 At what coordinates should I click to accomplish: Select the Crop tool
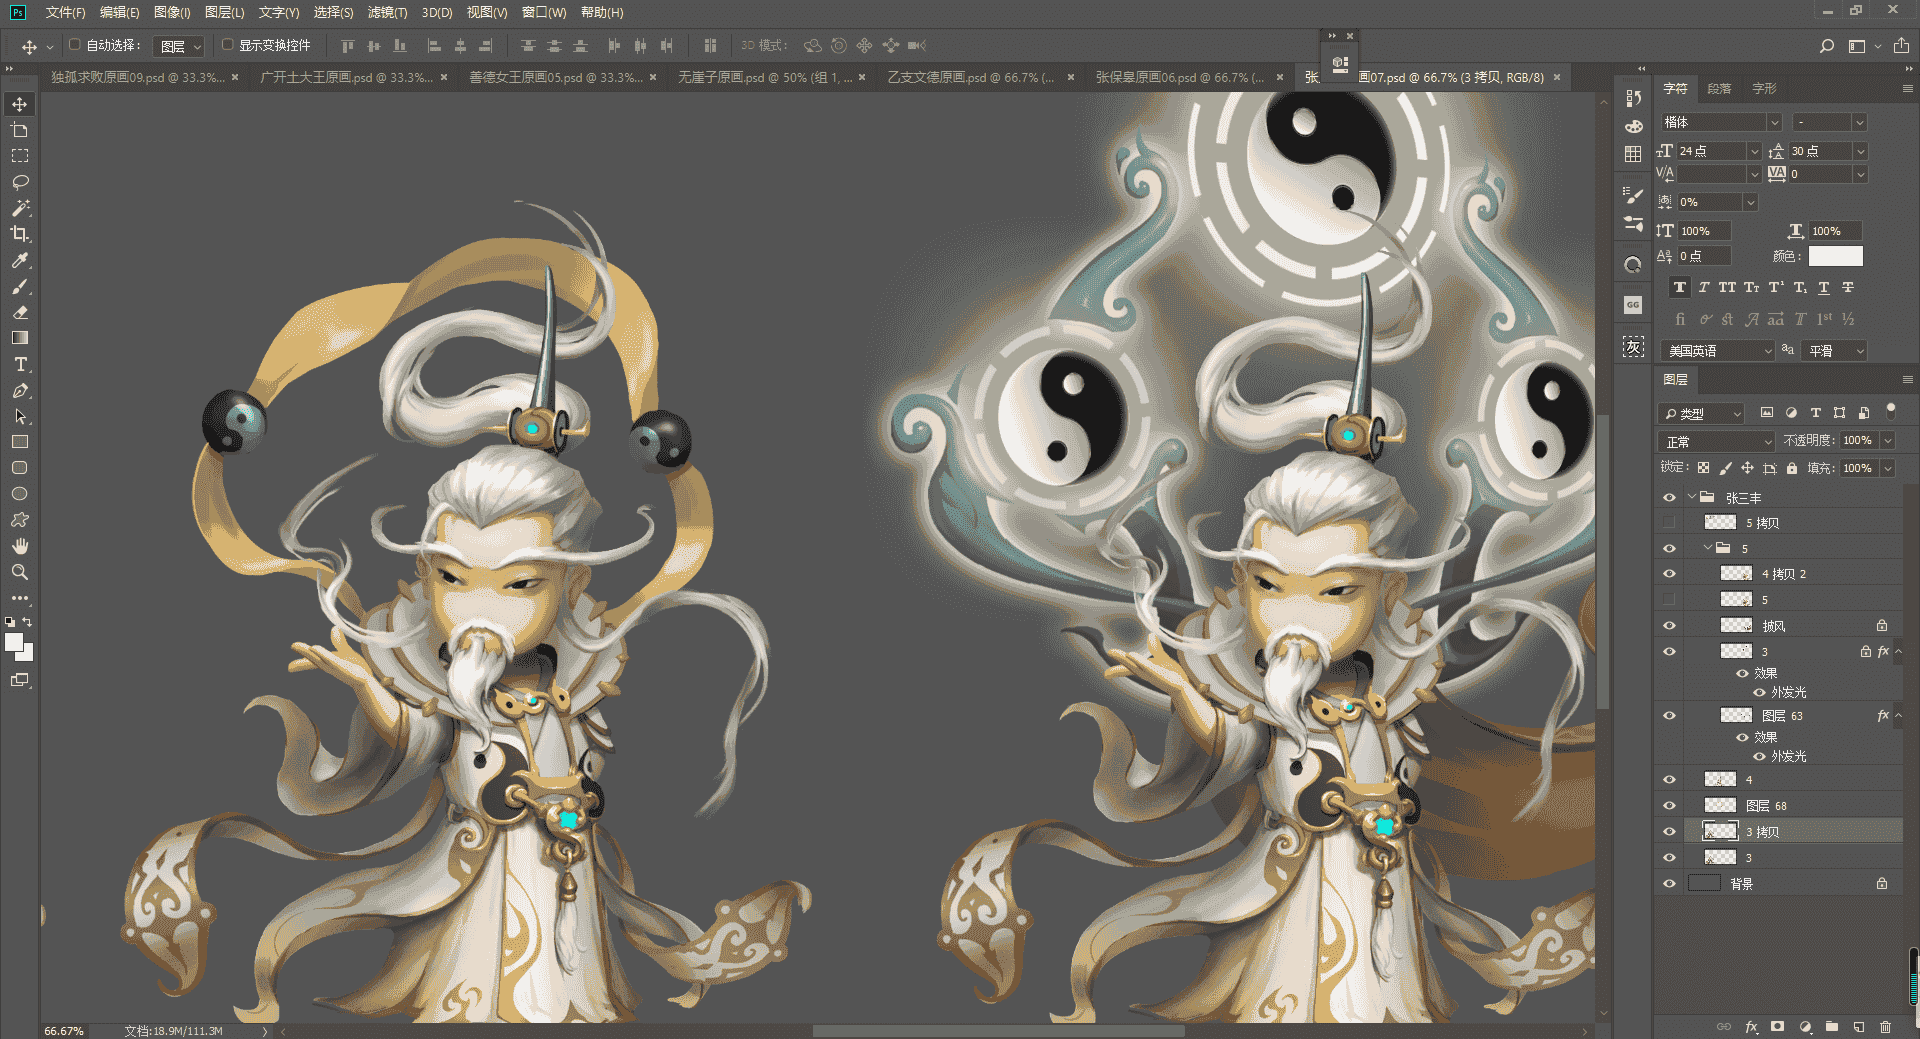[20, 234]
